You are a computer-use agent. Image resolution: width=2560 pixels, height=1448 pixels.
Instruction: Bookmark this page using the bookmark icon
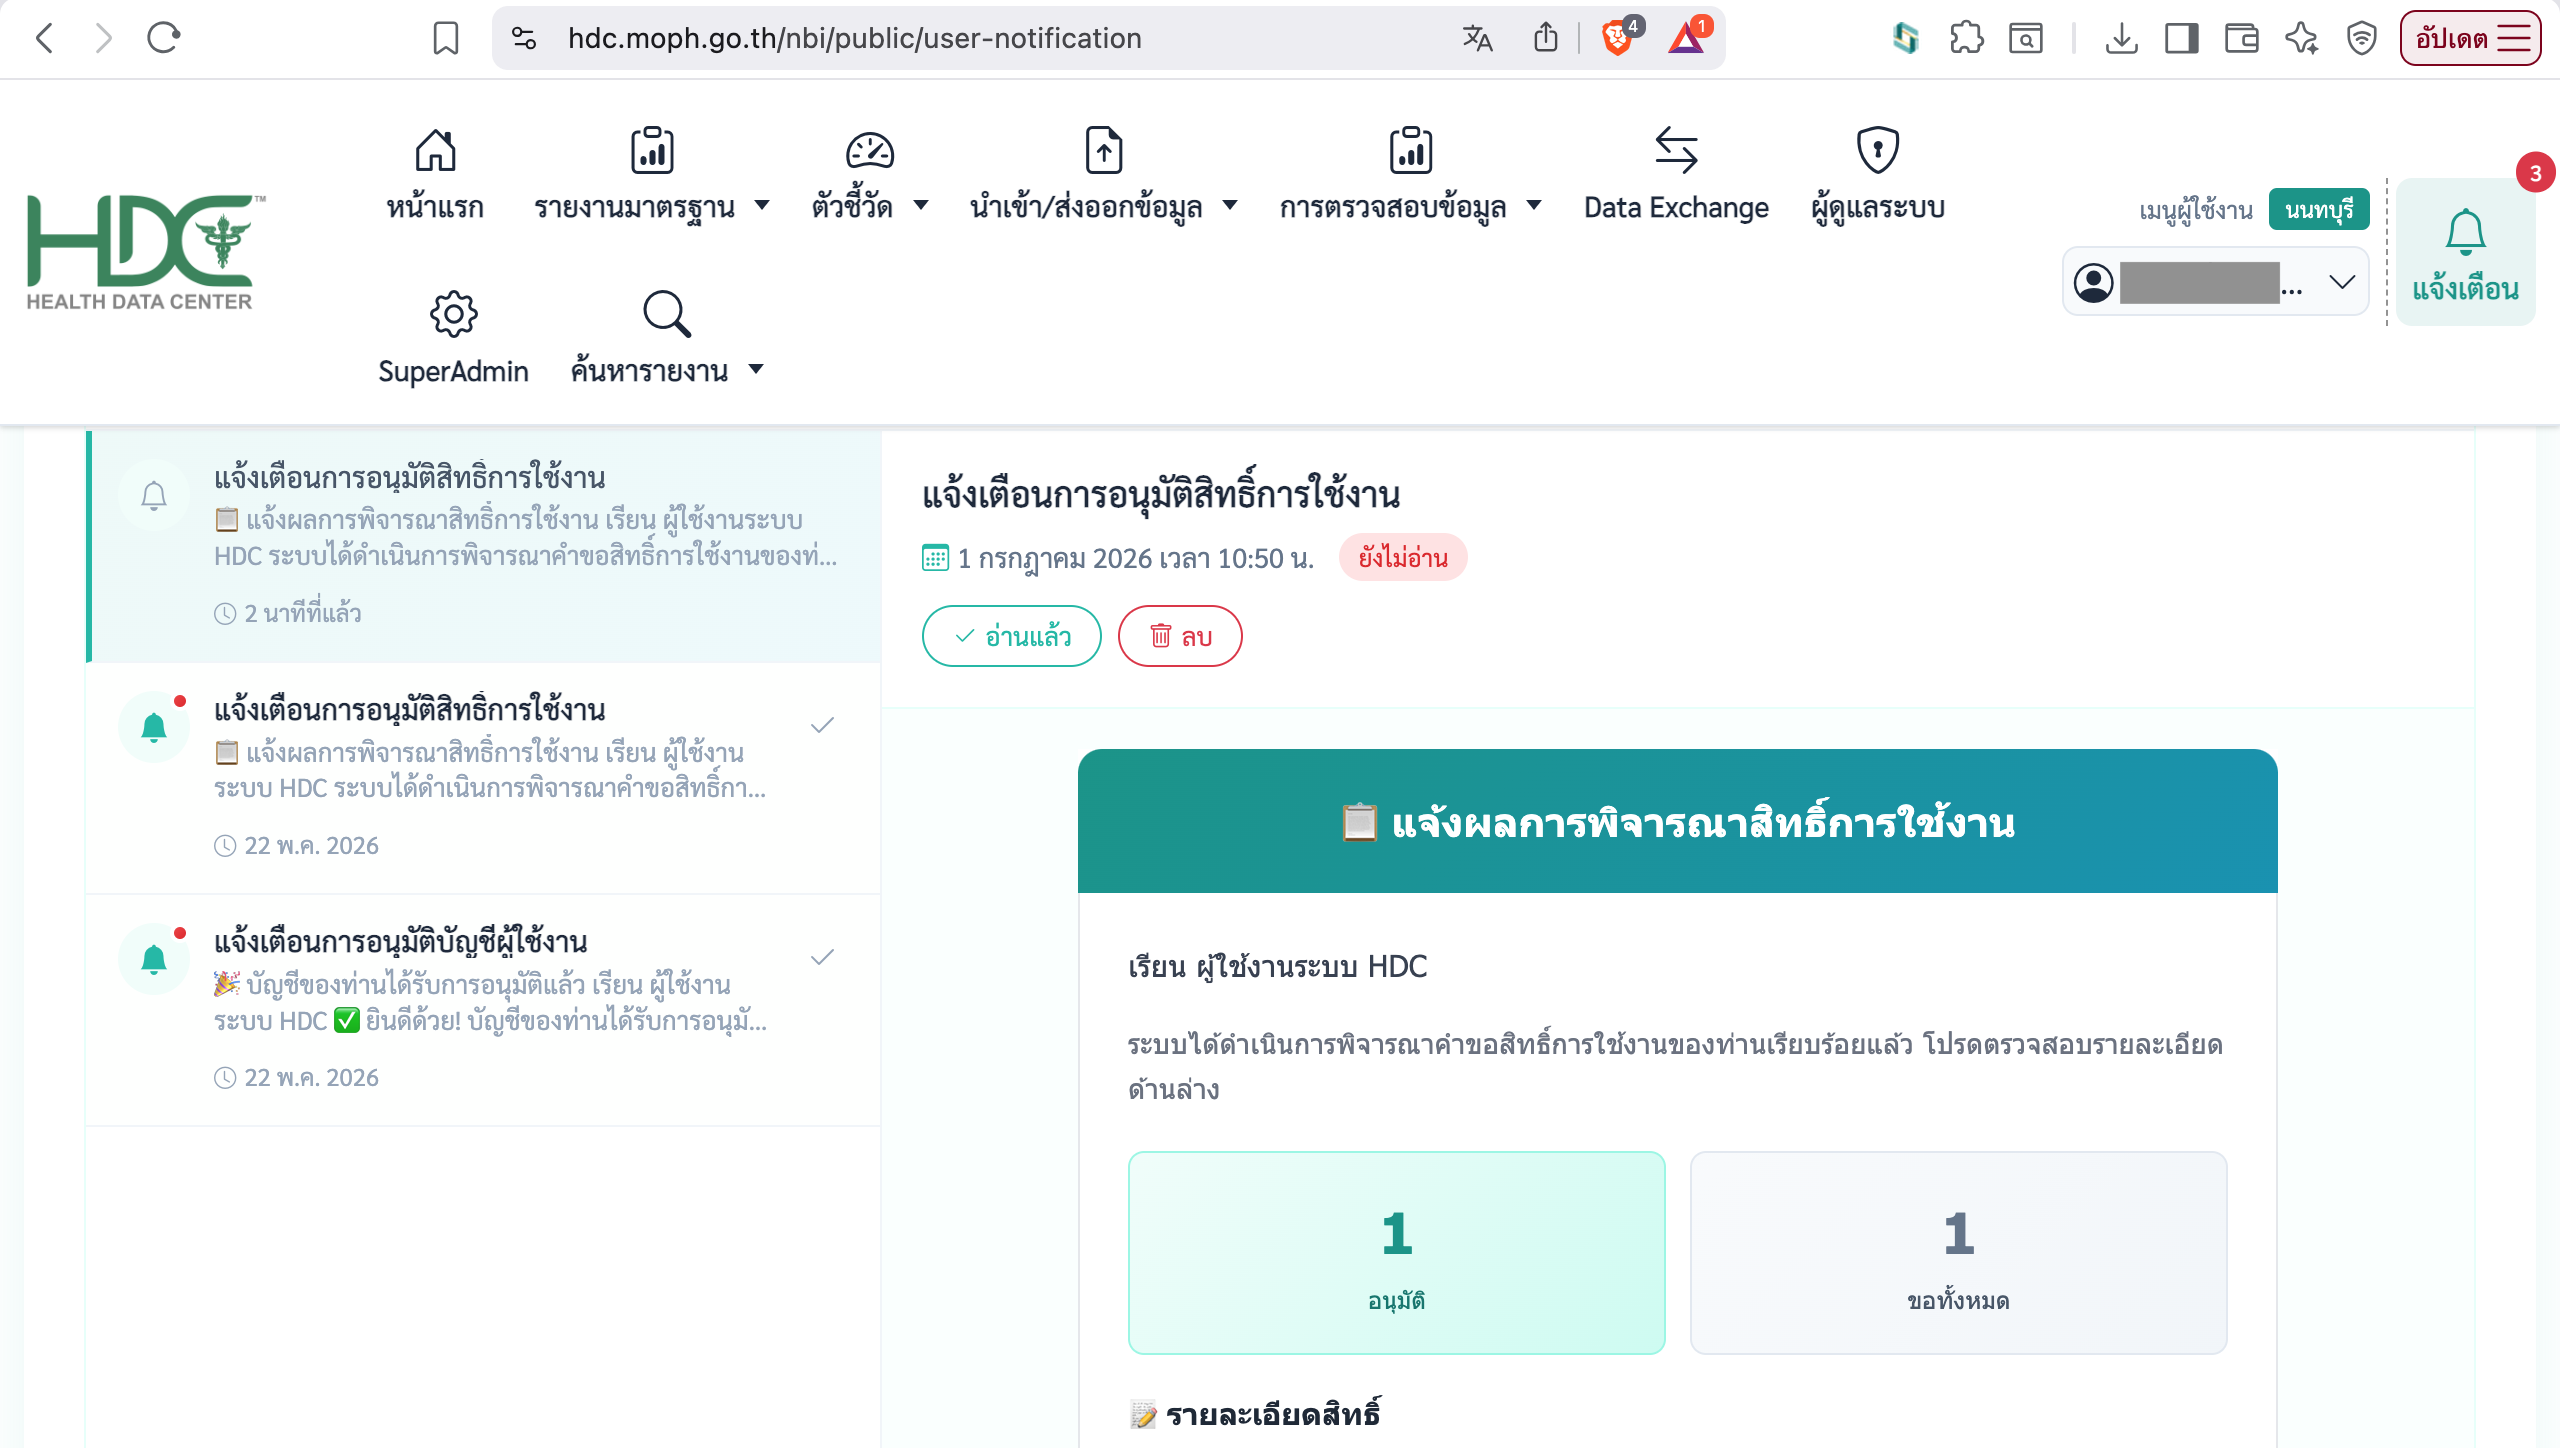click(x=446, y=38)
